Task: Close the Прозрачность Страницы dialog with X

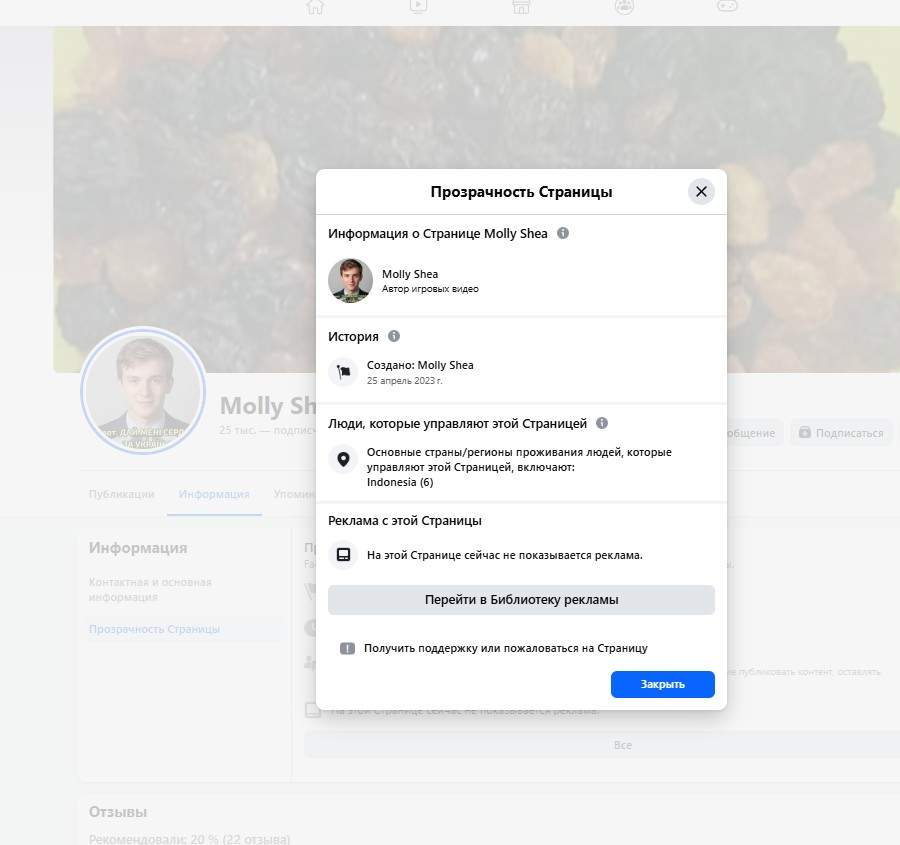Action: coord(701,191)
